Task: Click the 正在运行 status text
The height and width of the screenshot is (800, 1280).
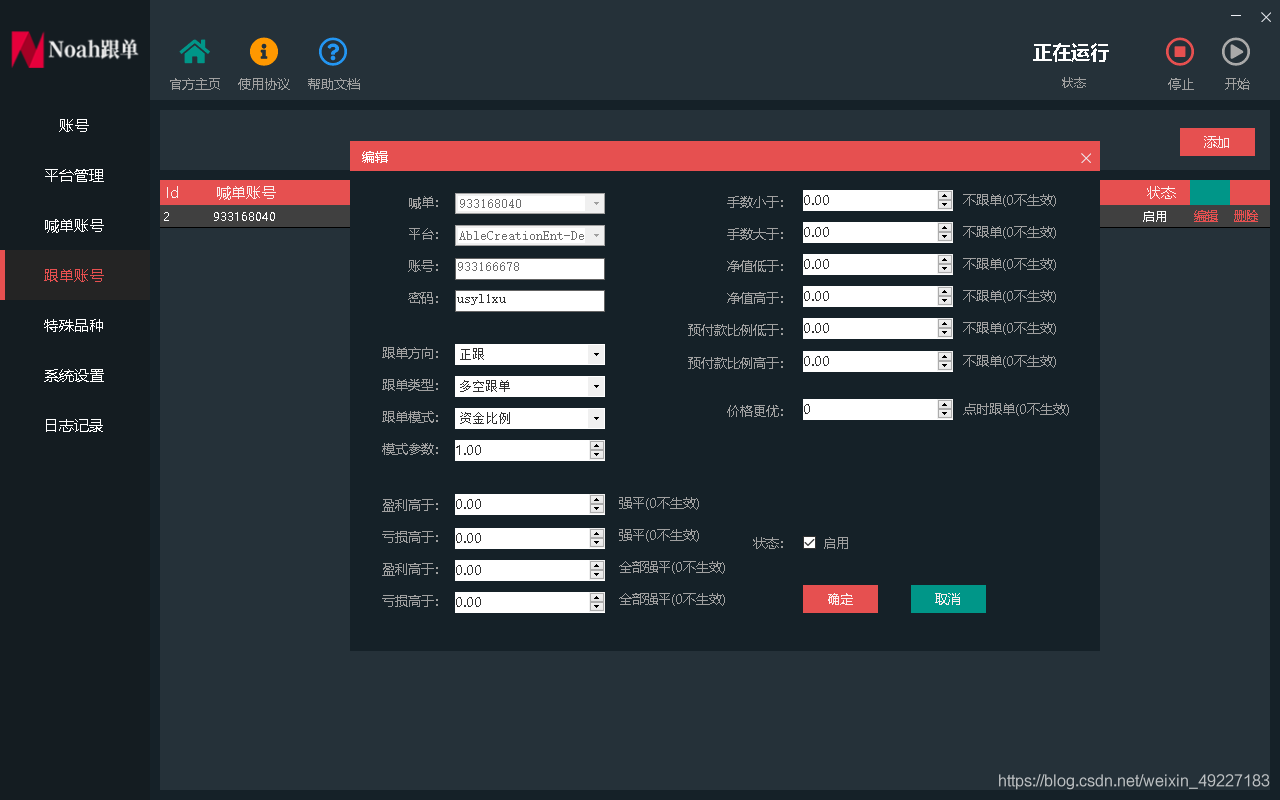Action: coord(1071,52)
